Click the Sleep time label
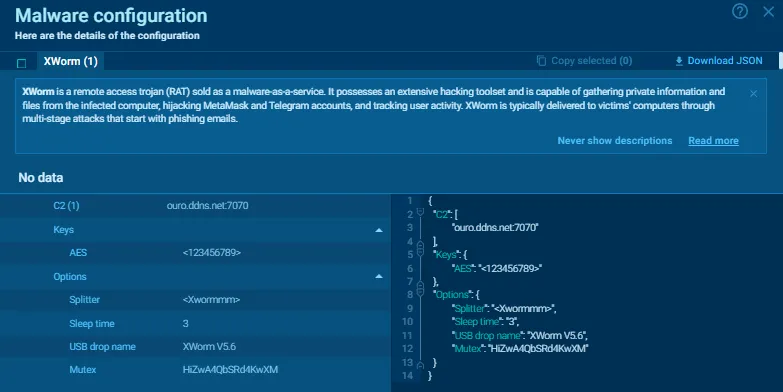Image resolution: width=783 pixels, height=392 pixels. (92, 324)
